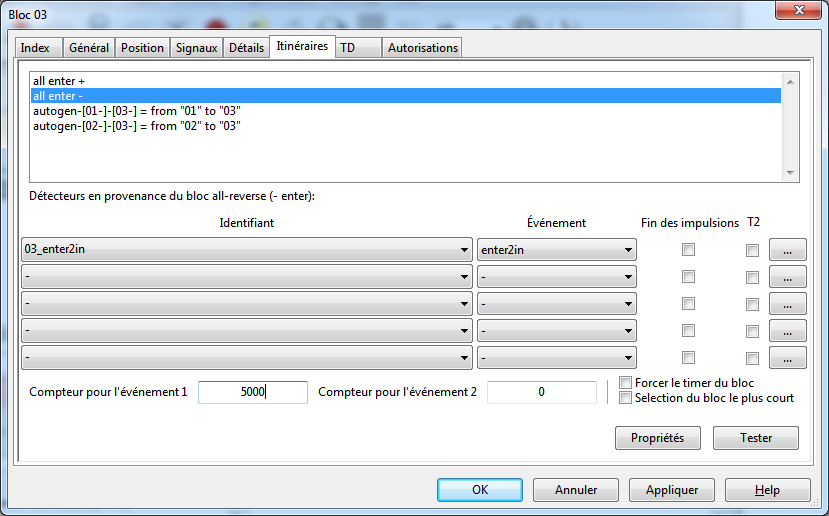The image size is (829, 516).
Task: Select the autogen from "02" to "03" entry
Action: [x=136, y=126]
